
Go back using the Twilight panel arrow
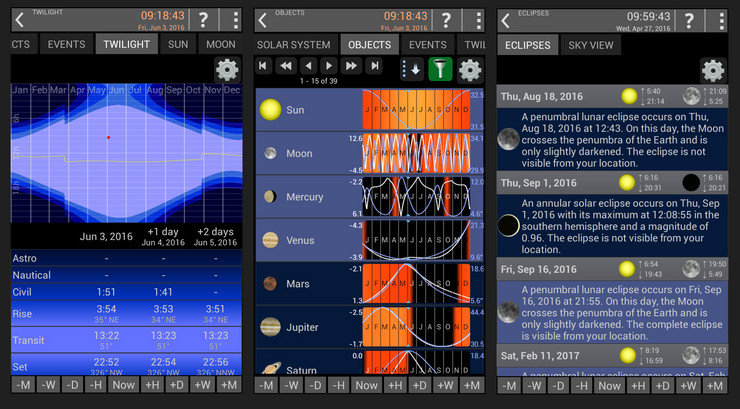point(19,20)
